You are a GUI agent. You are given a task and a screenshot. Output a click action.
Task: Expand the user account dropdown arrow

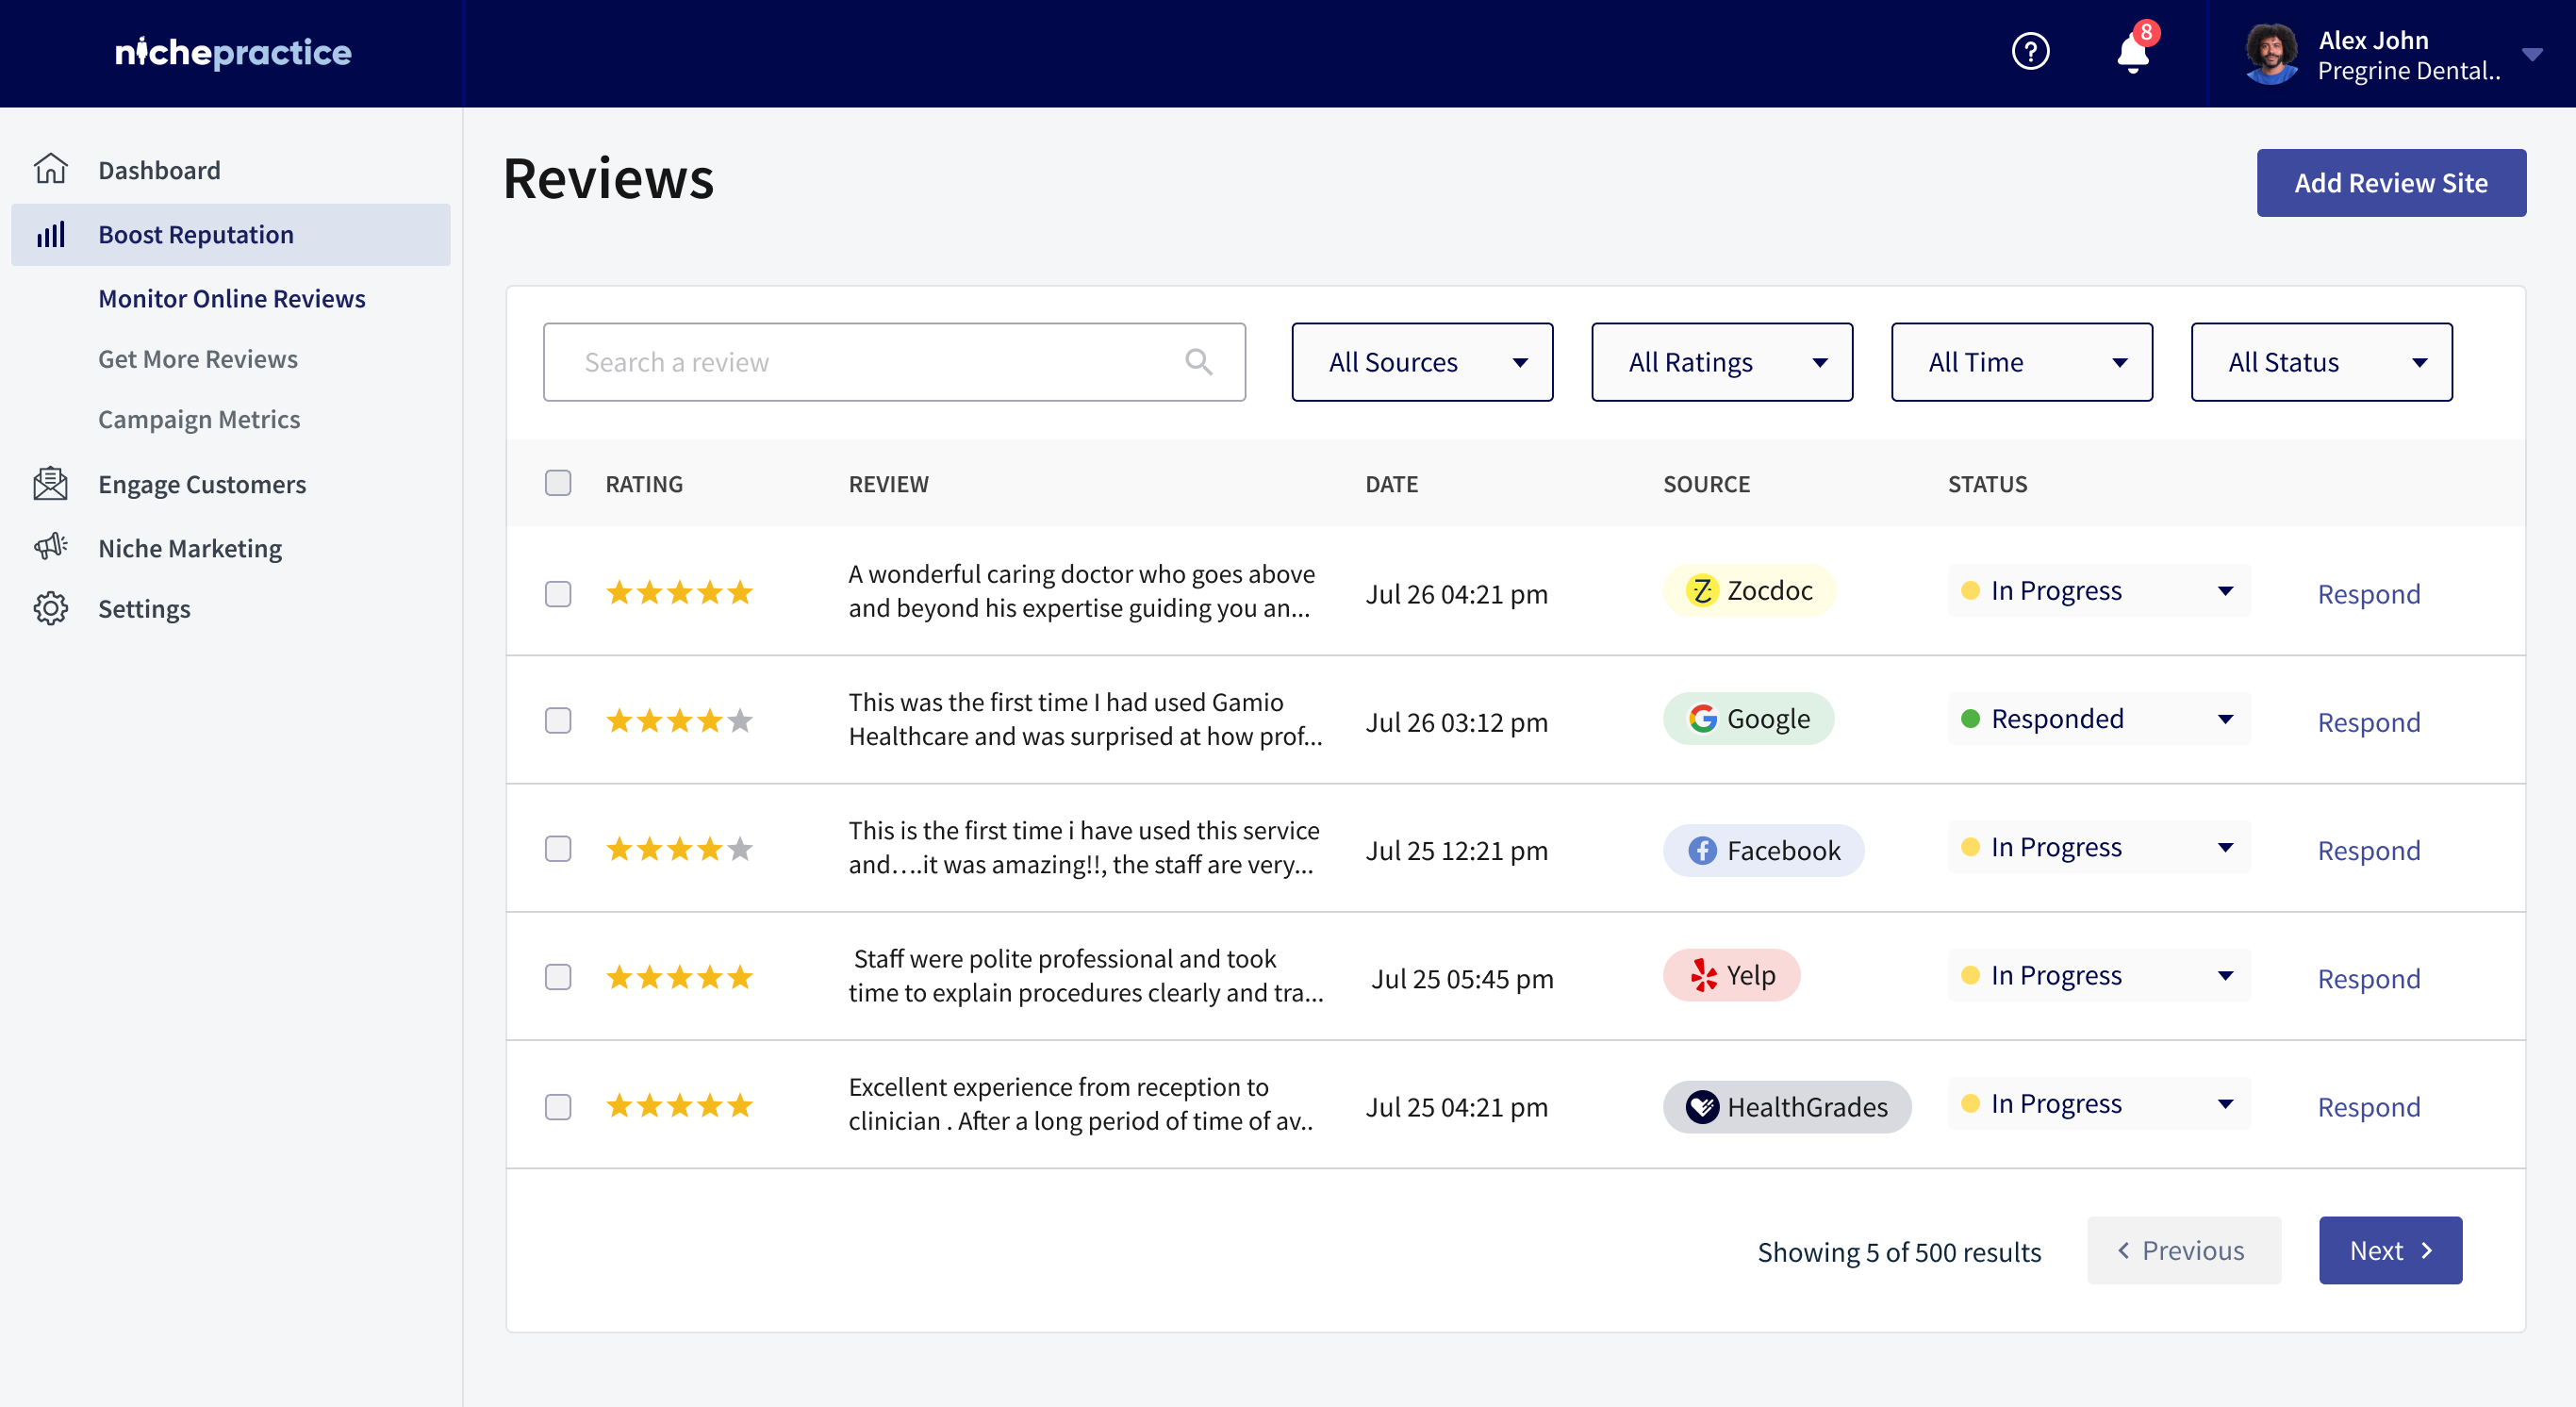click(x=2532, y=54)
